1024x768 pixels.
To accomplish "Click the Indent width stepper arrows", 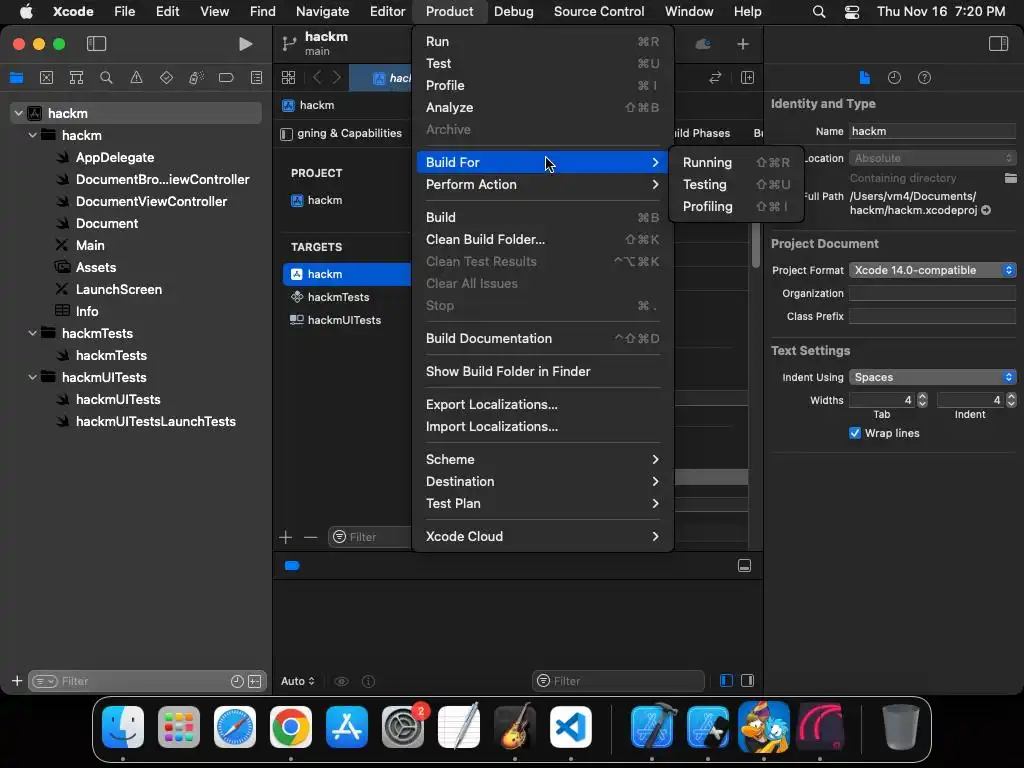I will point(1011,400).
